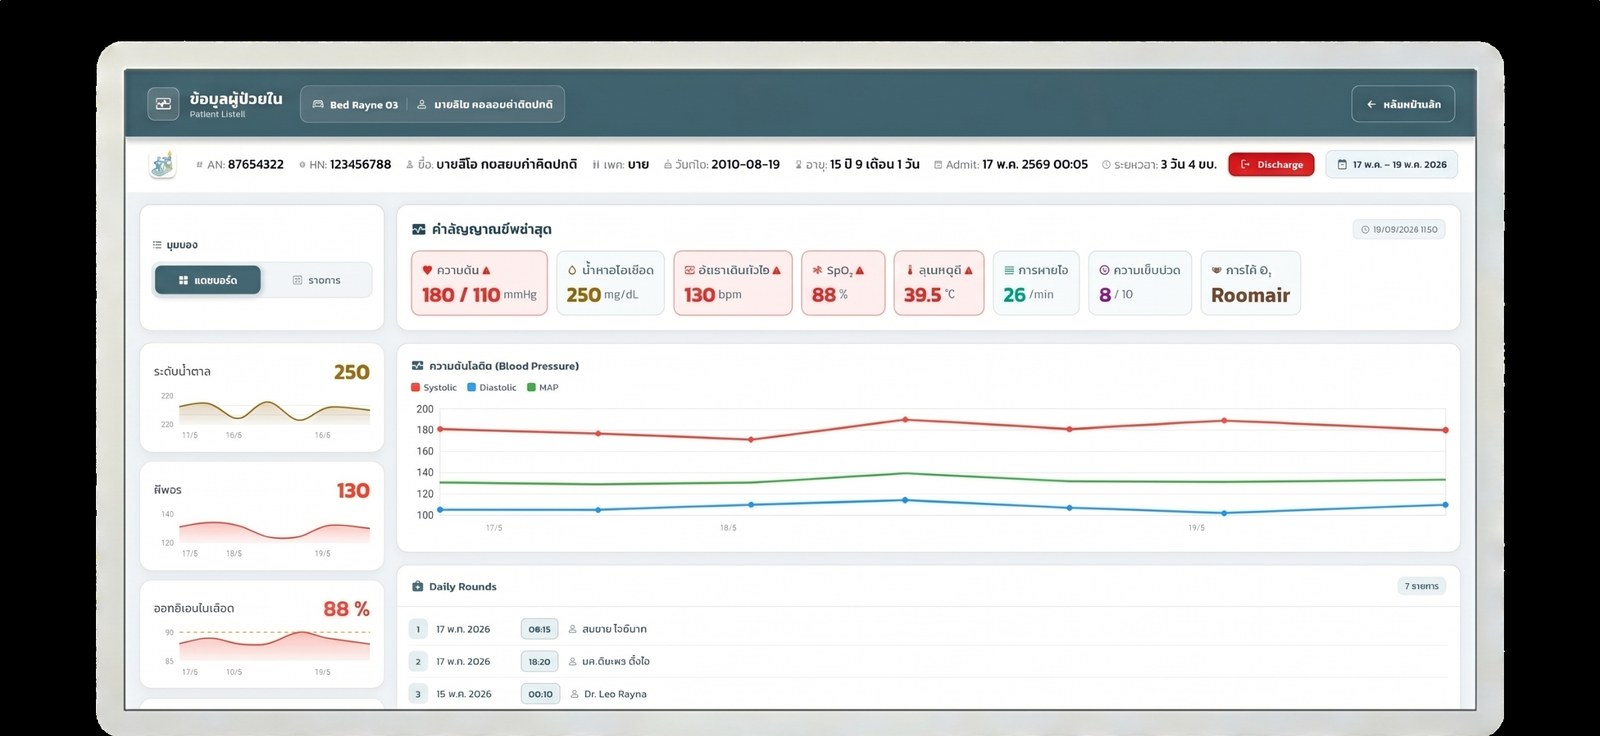Click the thermometer icon on temperature card
Screen dimensions: 1600x736
(x=909, y=270)
